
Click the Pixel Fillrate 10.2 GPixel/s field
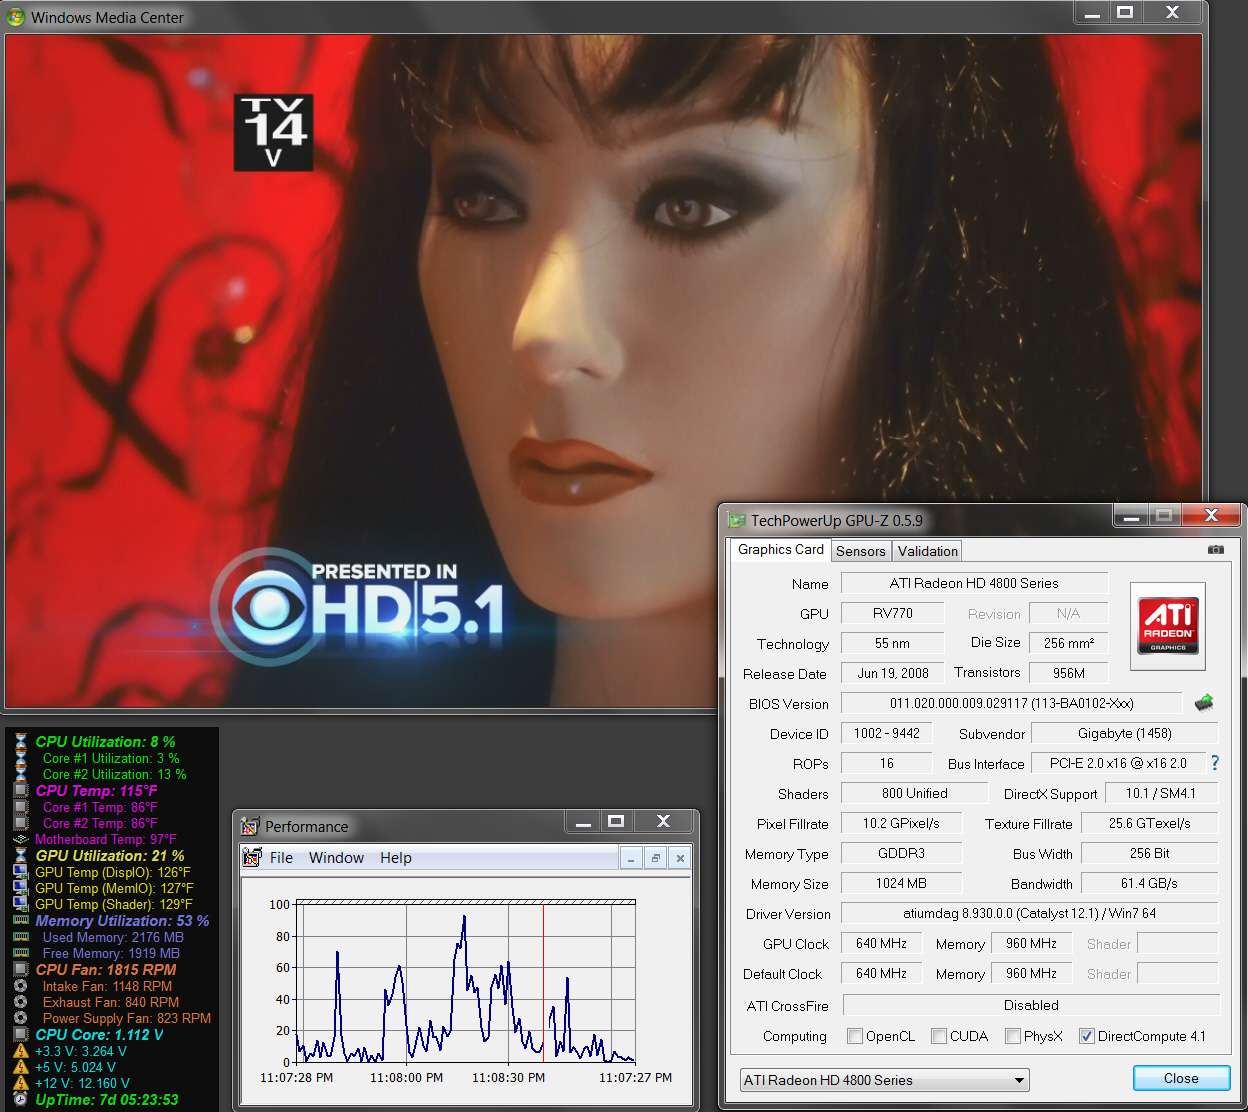click(901, 823)
